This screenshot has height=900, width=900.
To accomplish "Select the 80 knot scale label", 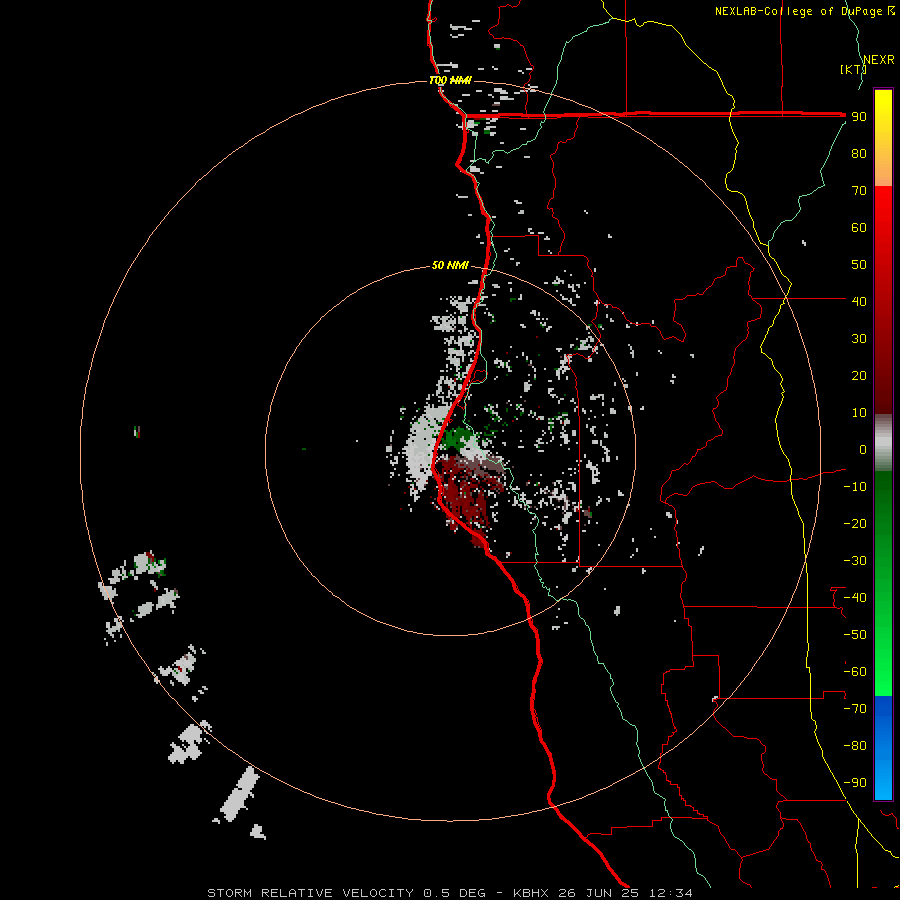I will click(x=859, y=153).
